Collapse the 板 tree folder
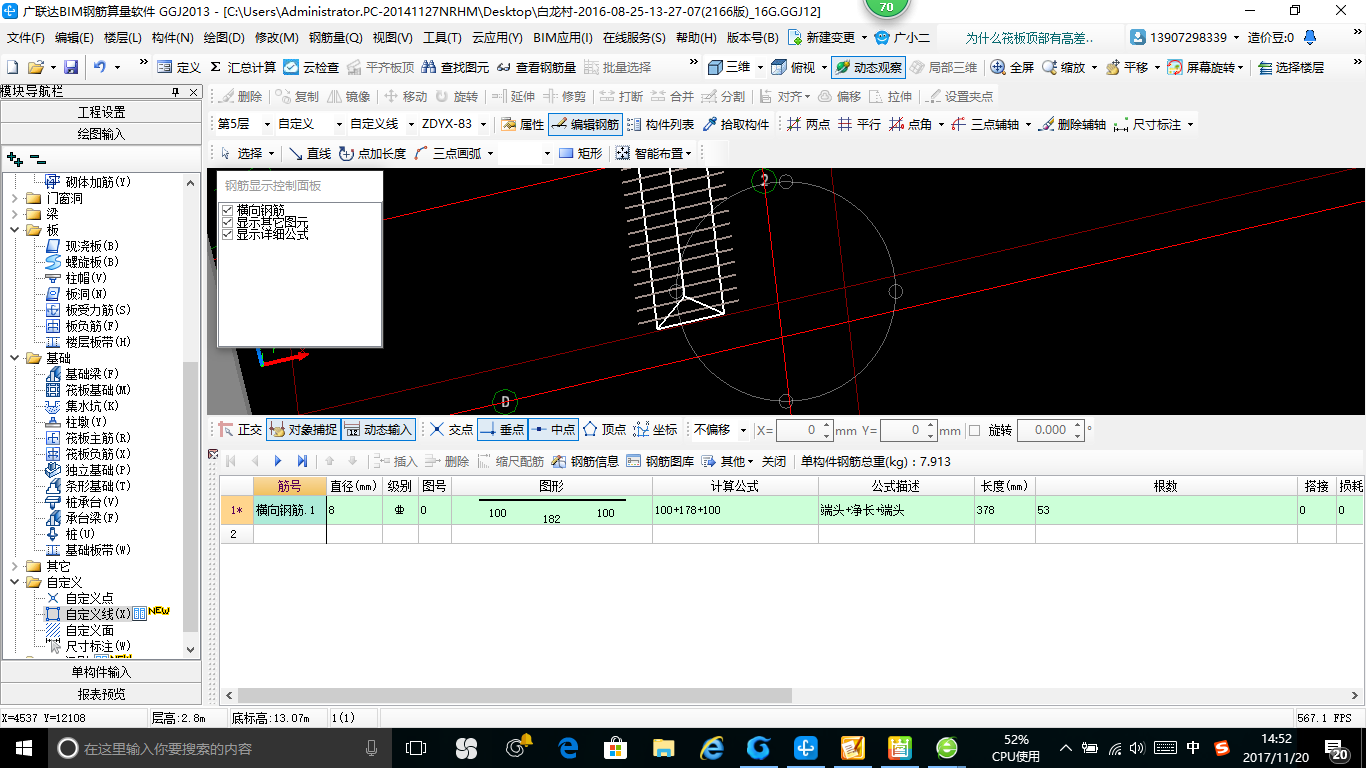This screenshot has width=1366, height=768. [x=14, y=230]
